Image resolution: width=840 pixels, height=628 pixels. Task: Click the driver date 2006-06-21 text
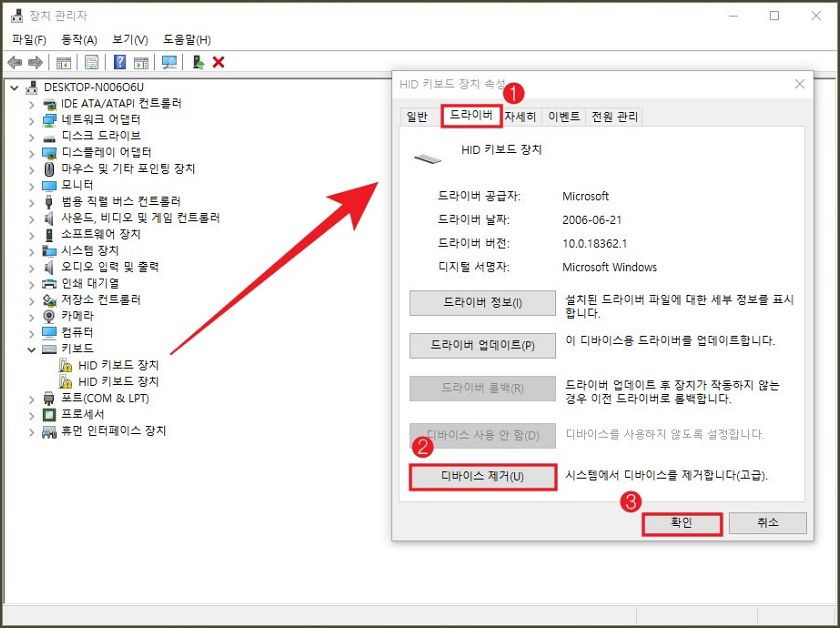point(591,220)
